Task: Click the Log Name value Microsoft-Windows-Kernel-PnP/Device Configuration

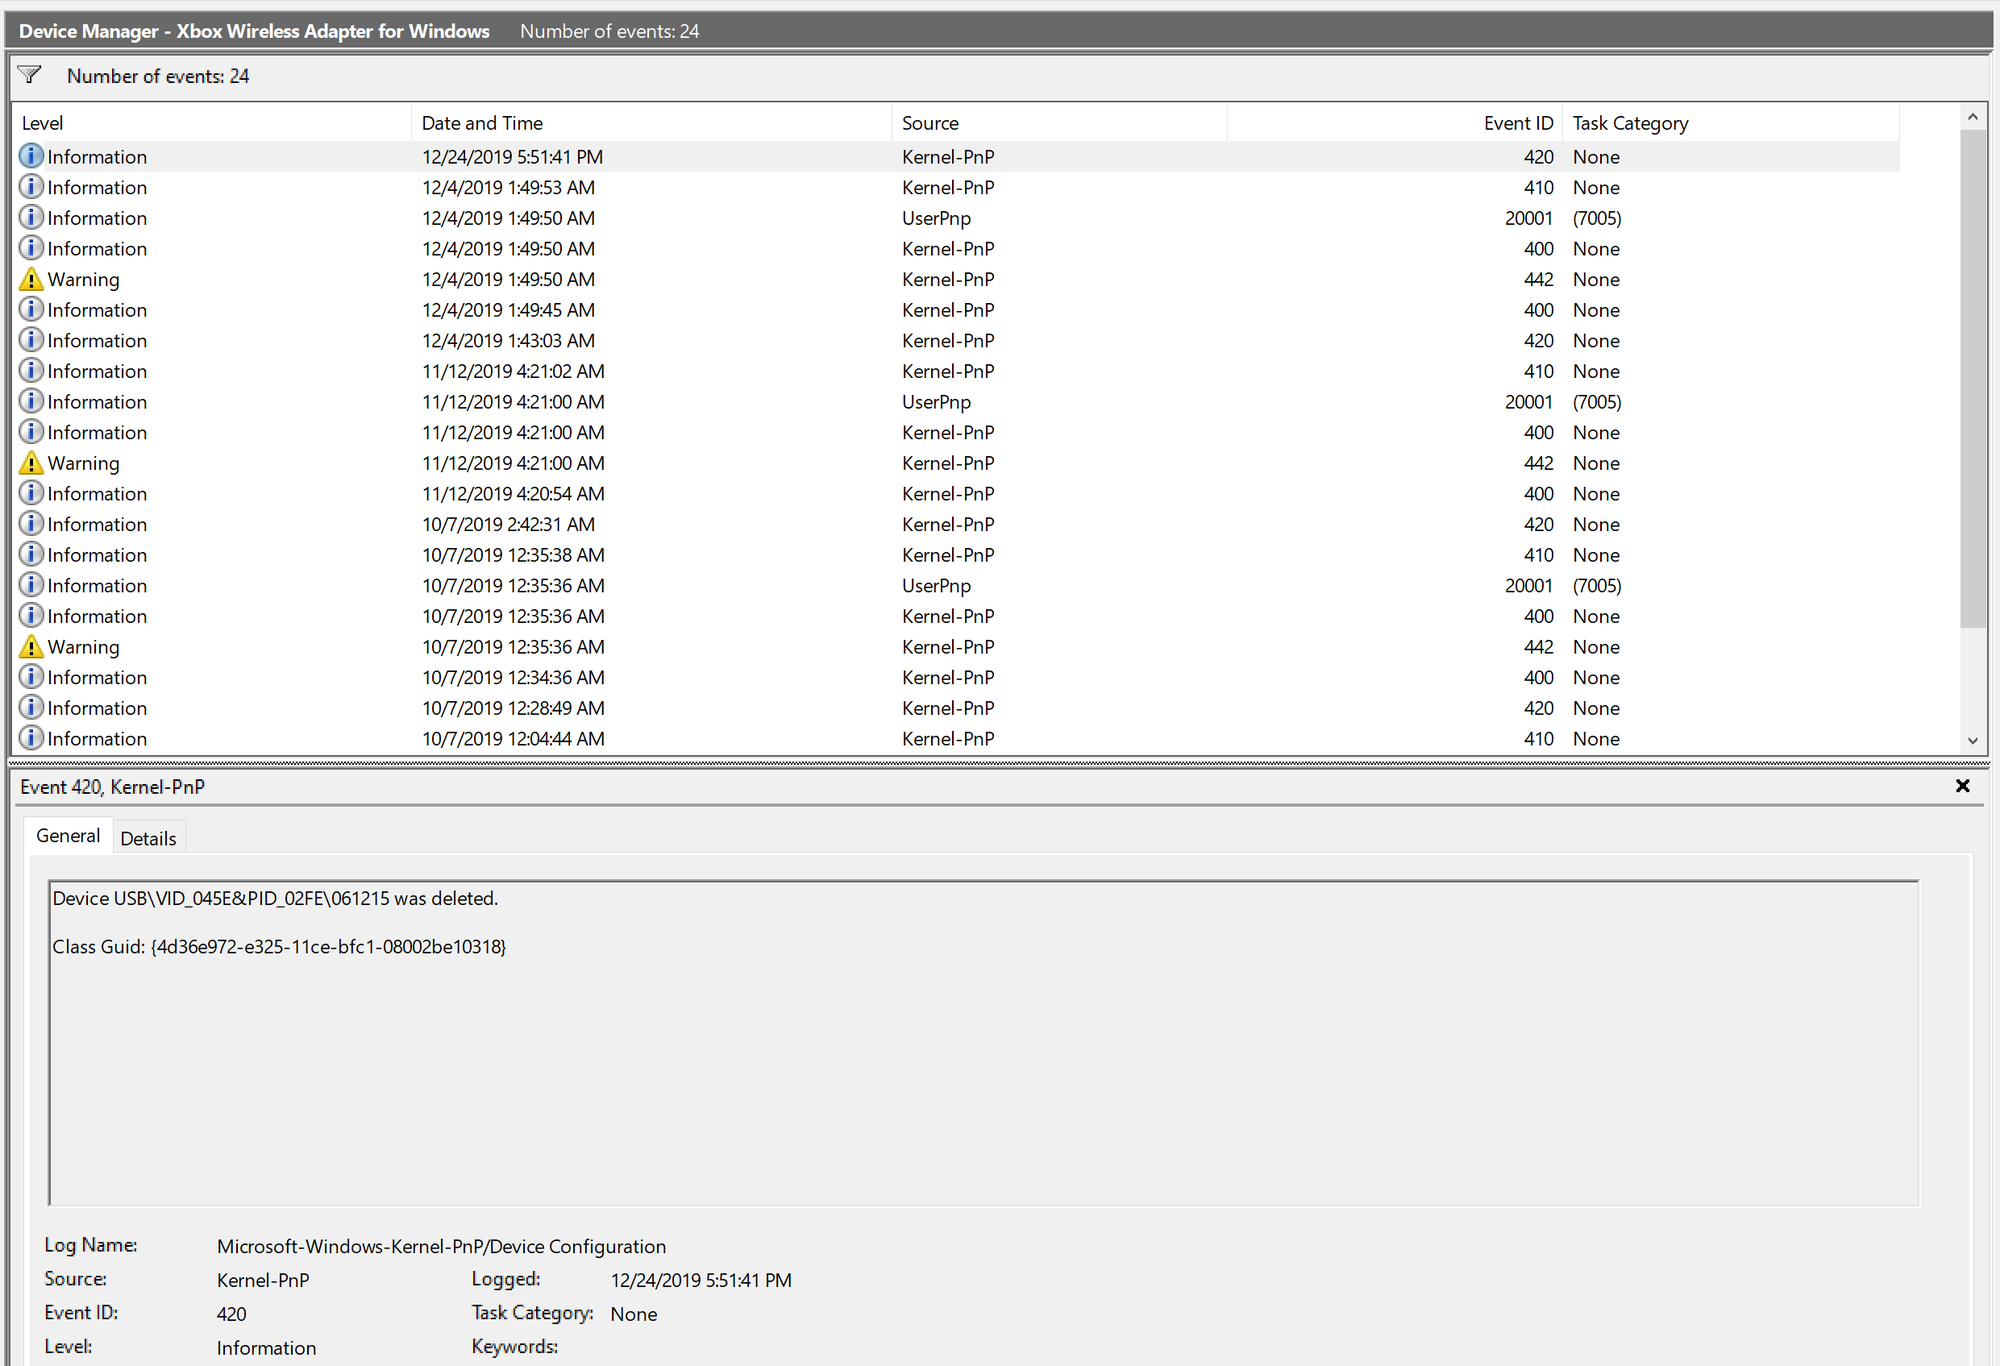Action: (441, 1246)
